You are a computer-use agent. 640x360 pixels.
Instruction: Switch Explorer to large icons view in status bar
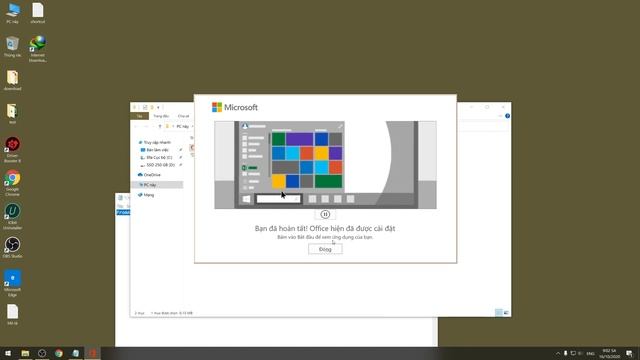[x=506, y=313]
